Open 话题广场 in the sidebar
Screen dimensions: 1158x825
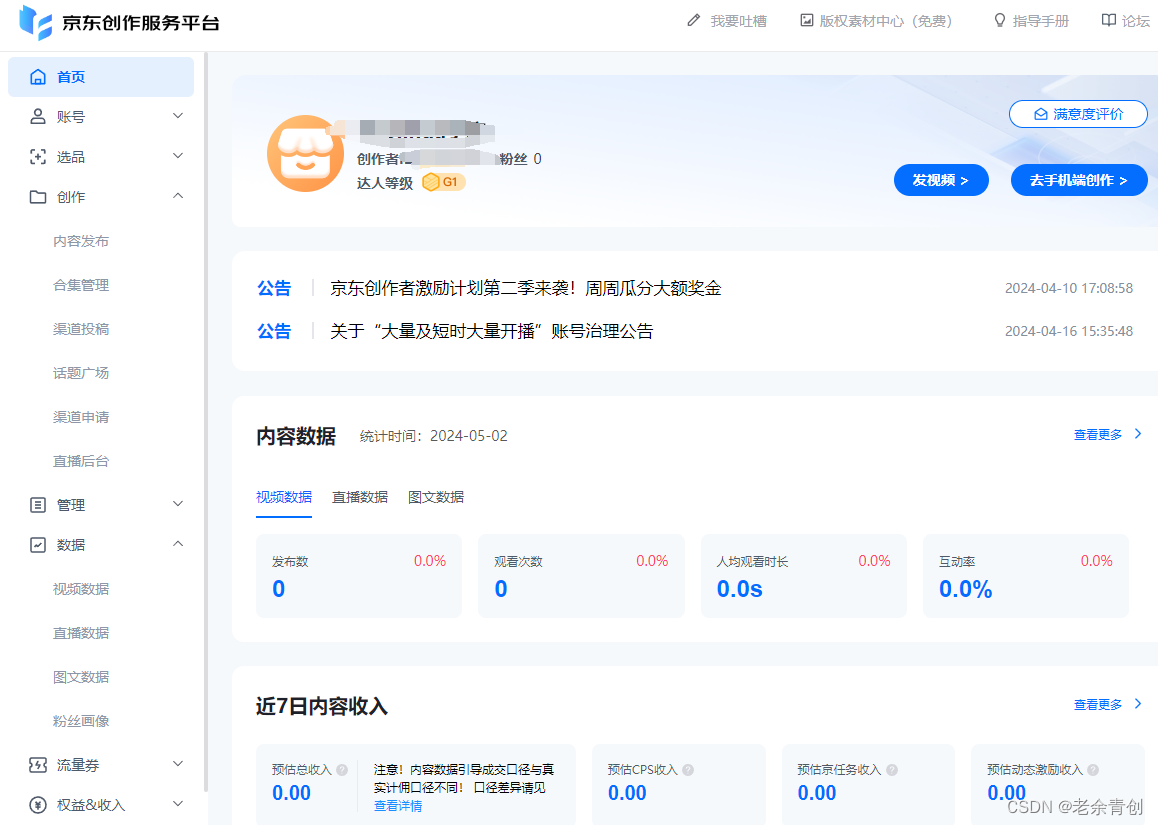81,373
